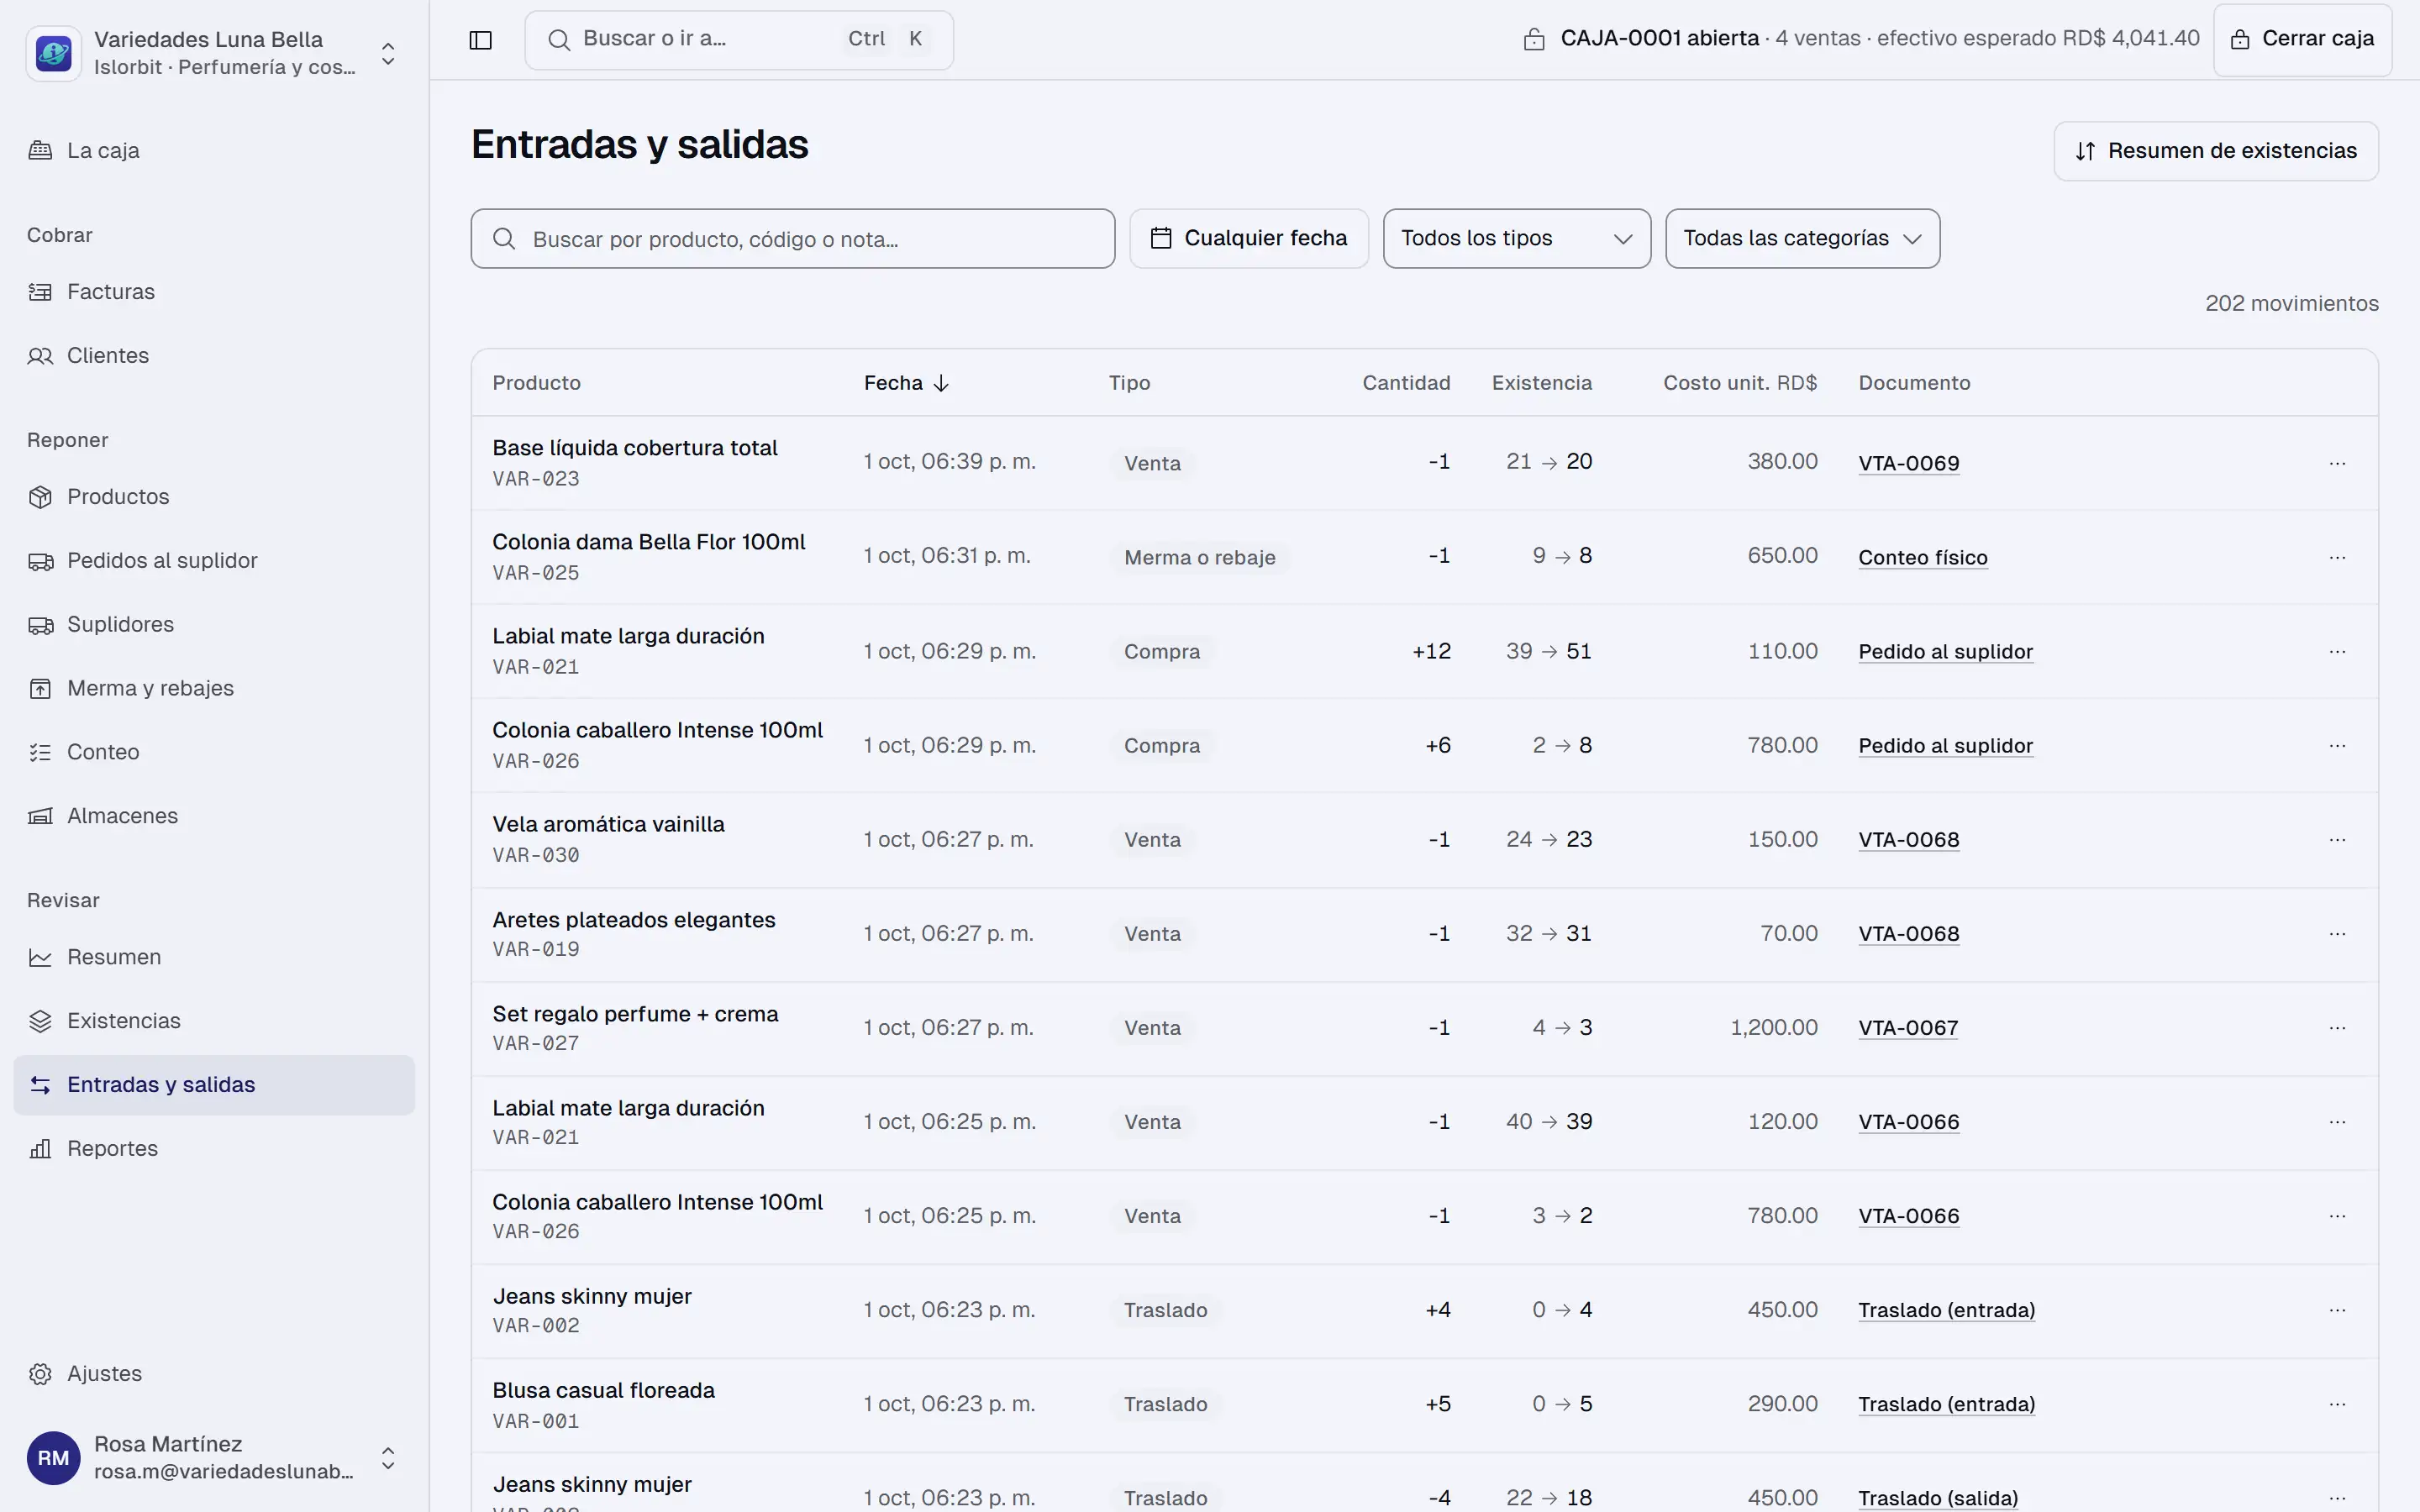Image resolution: width=2420 pixels, height=1512 pixels.
Task: Focus the Buscar o ir a search box
Action: 739,40
